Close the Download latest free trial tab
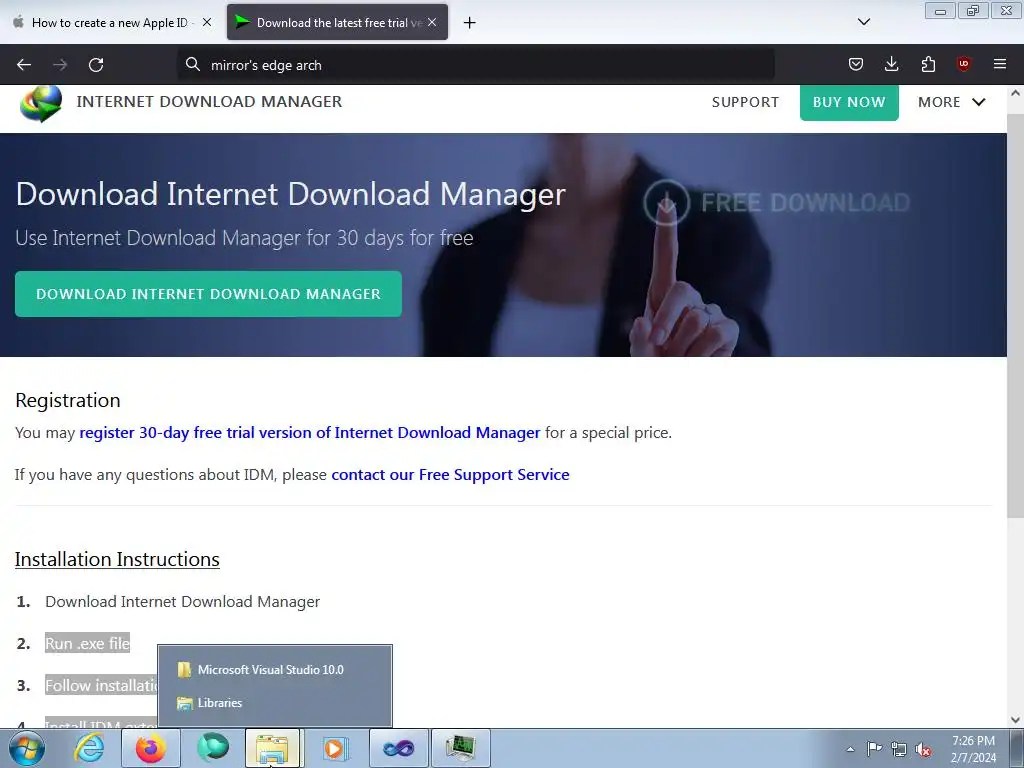 [432, 22]
